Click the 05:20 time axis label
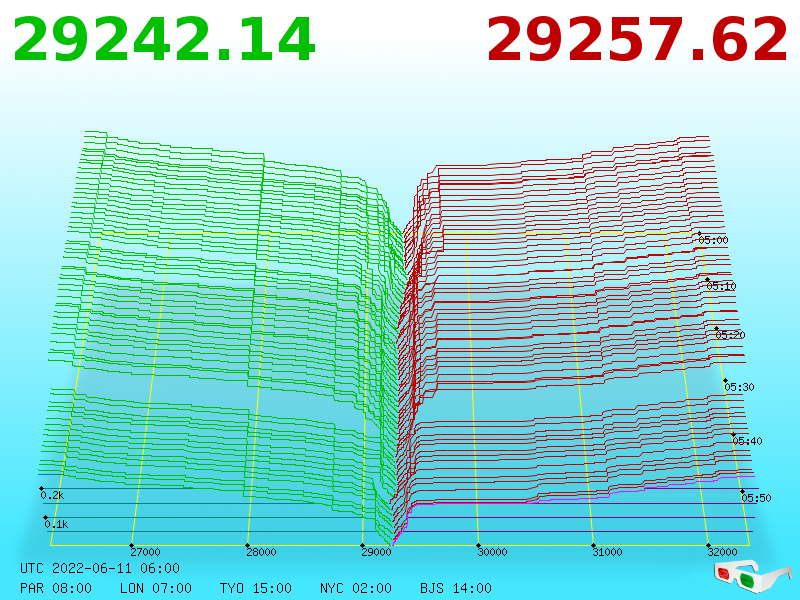The height and width of the screenshot is (600, 800). (730, 335)
